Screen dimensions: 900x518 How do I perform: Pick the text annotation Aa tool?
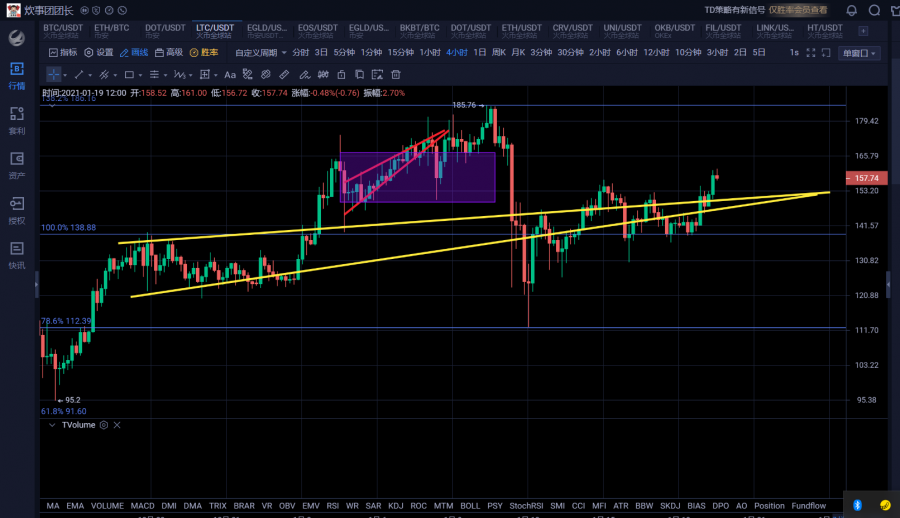click(230, 74)
